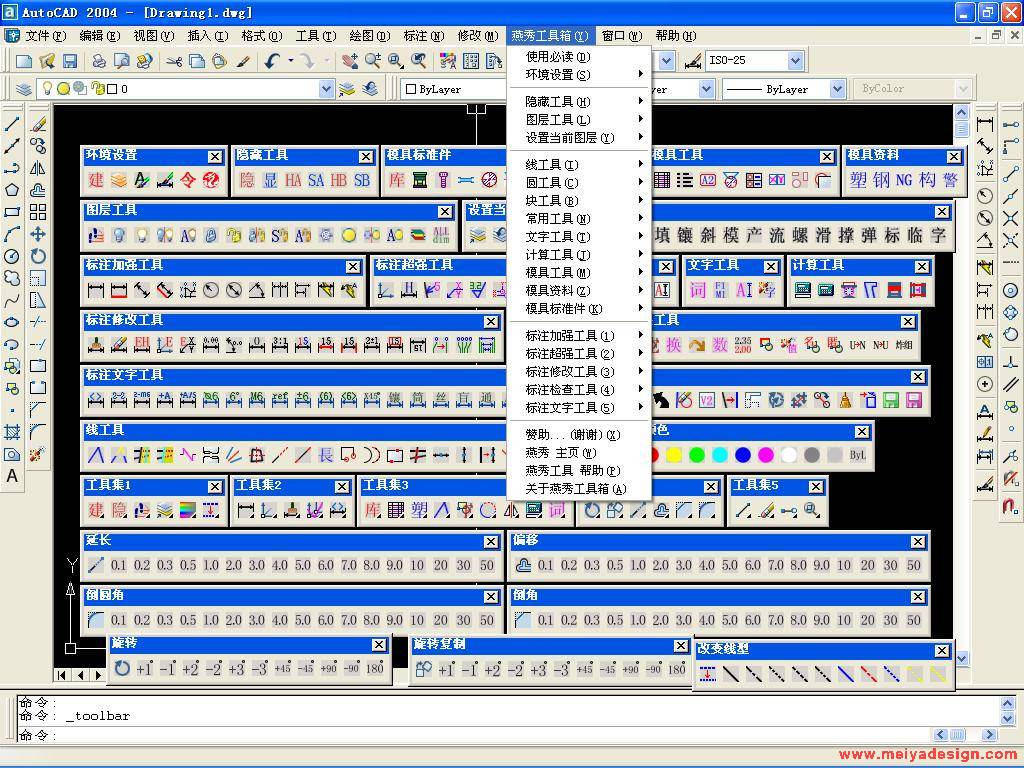The image size is (1024, 768).
Task: Open the ByLayer color dropdown
Action: coord(454,89)
